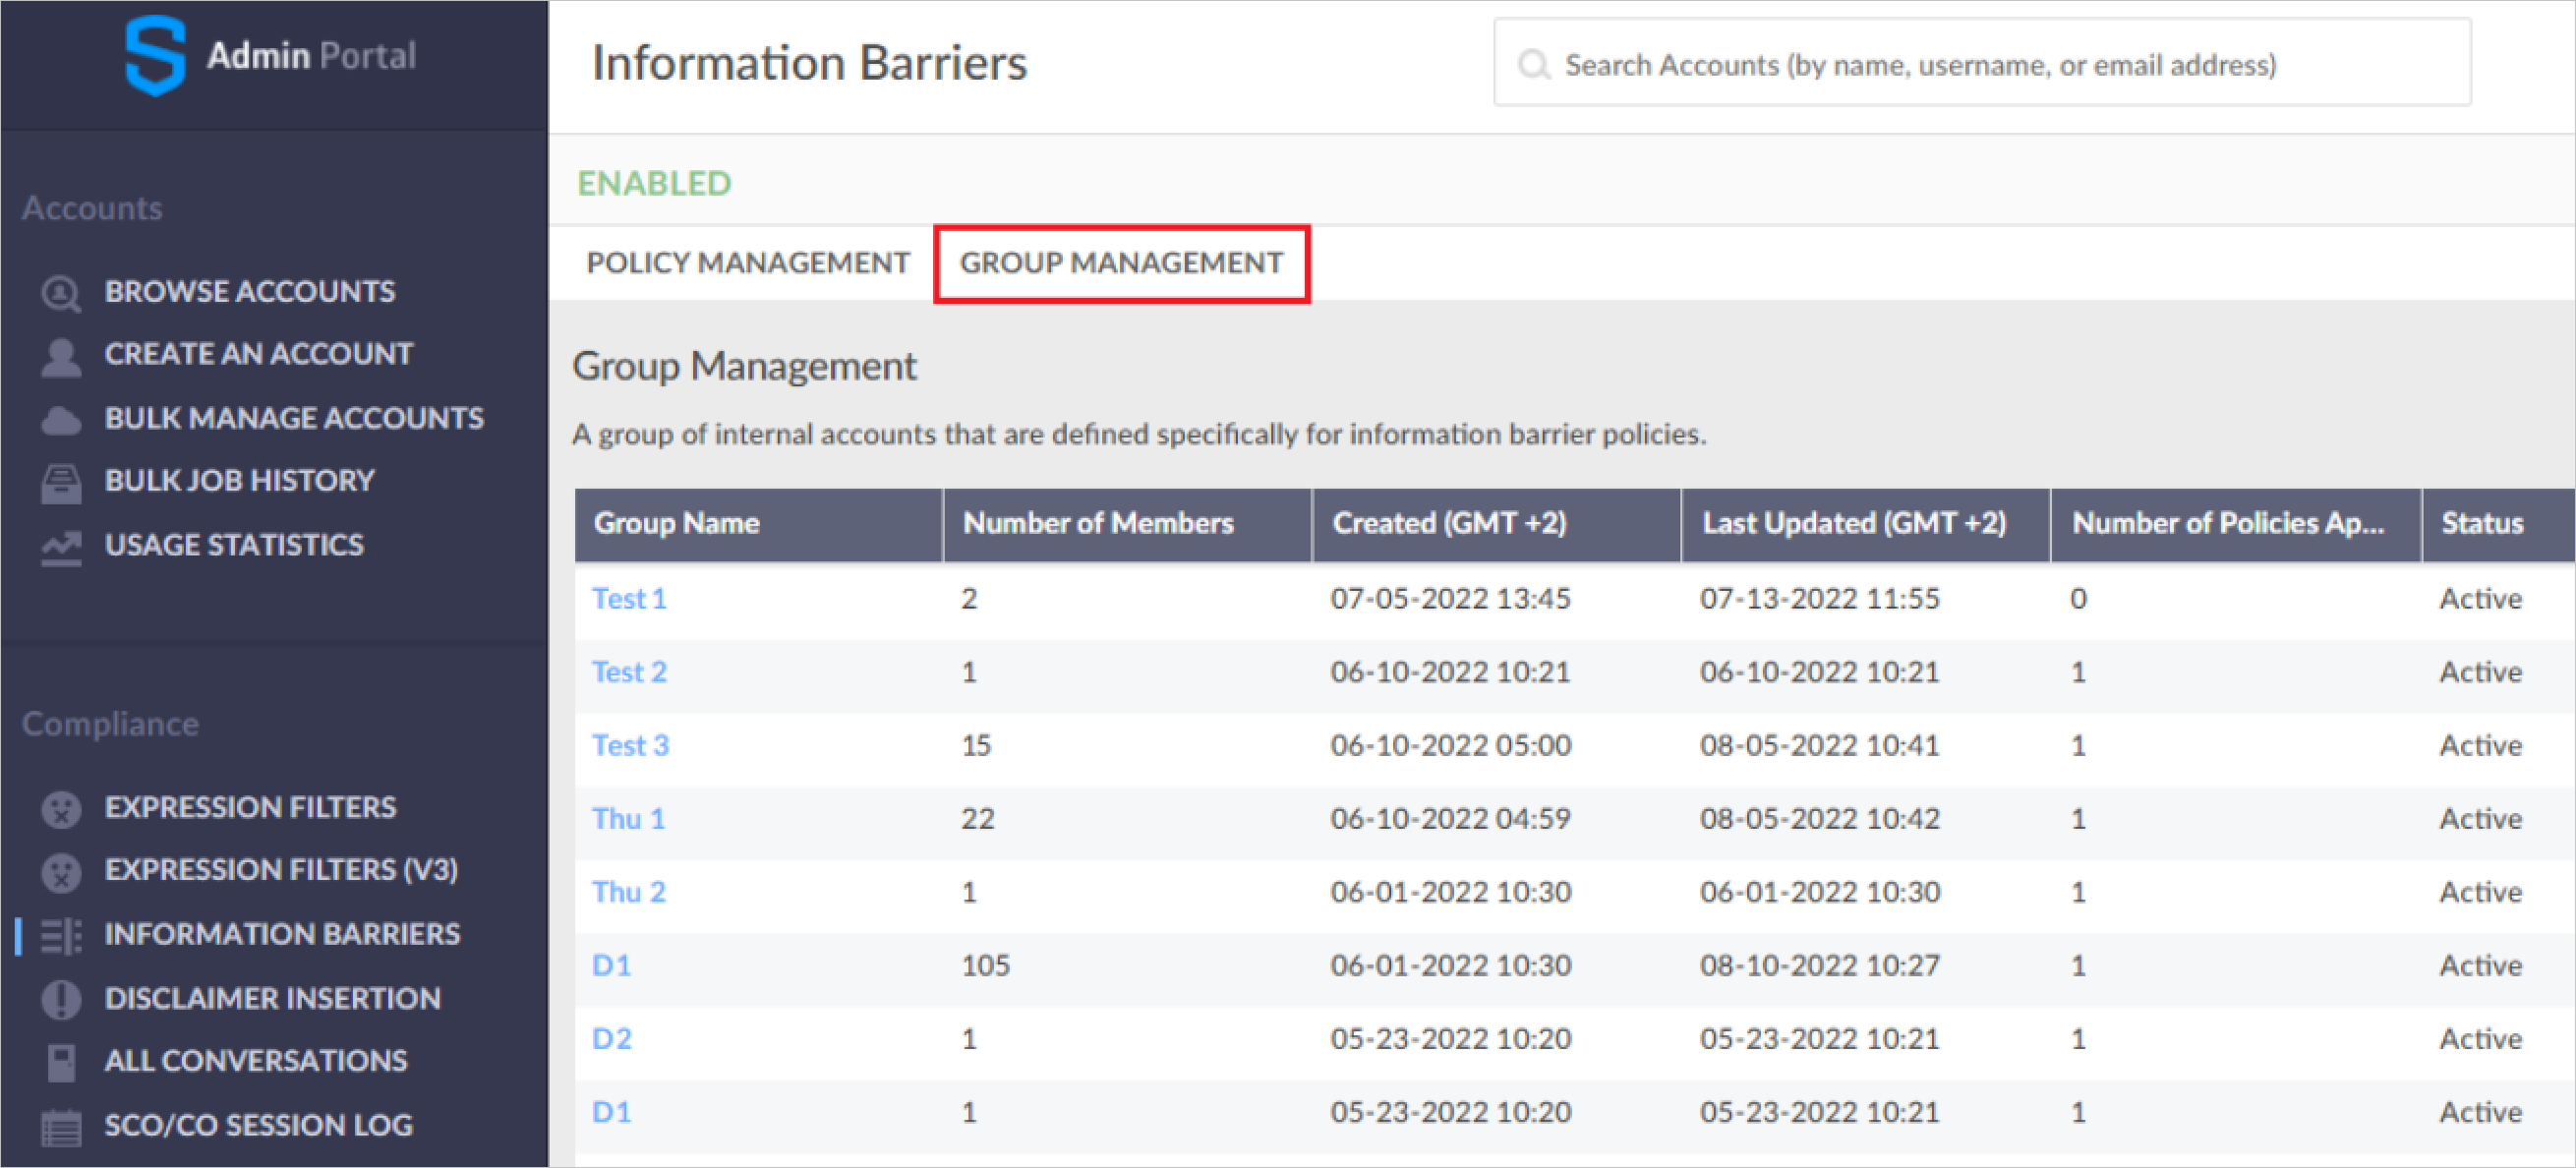Open the Test 3 group link
The height and width of the screenshot is (1168, 2576).
(630, 746)
